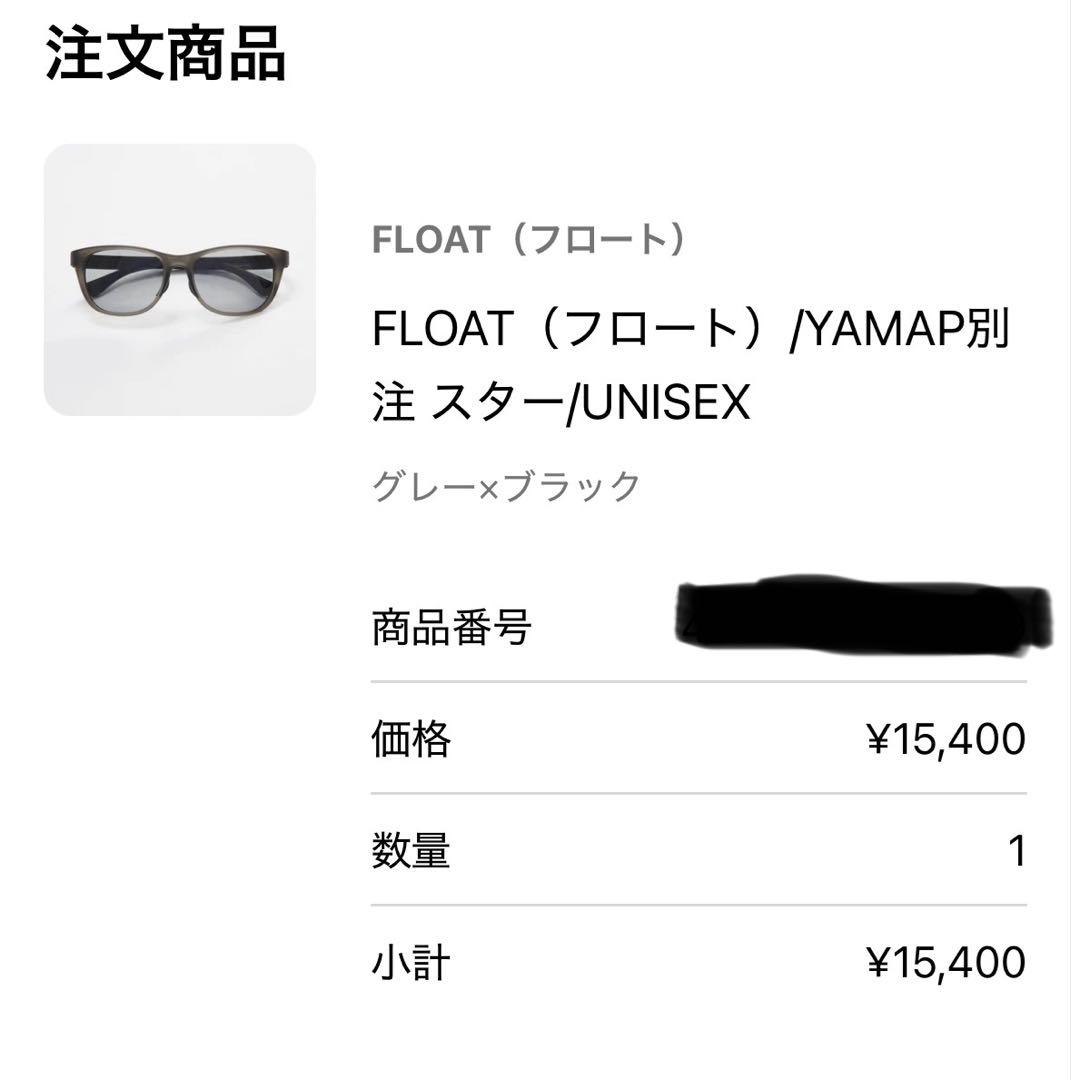The width and height of the screenshot is (1071, 1080).
Task: Click the divider under 商品番号 row
Action: click(x=700, y=681)
